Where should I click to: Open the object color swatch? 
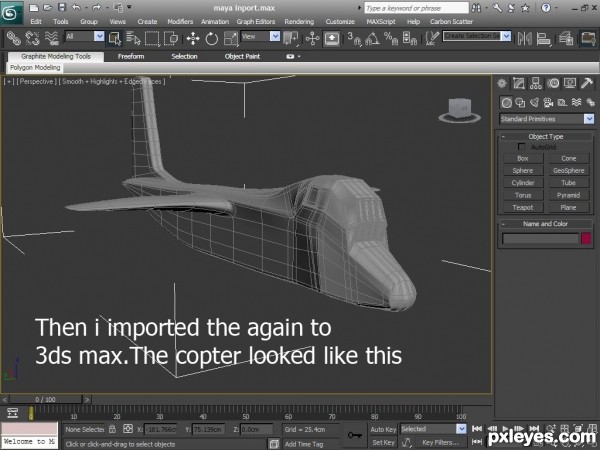coord(586,238)
